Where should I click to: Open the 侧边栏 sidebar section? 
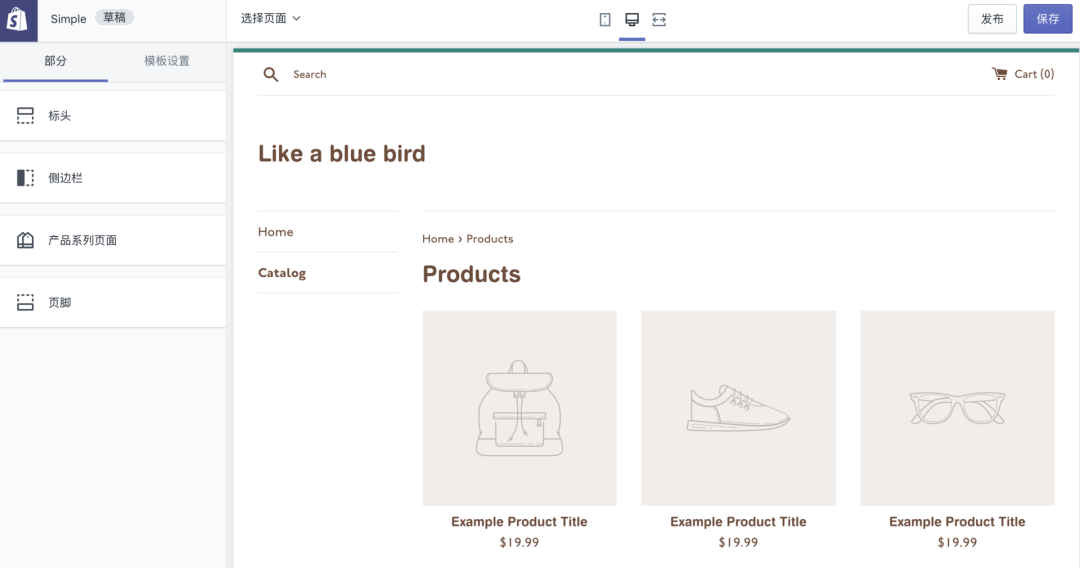[x=113, y=178]
